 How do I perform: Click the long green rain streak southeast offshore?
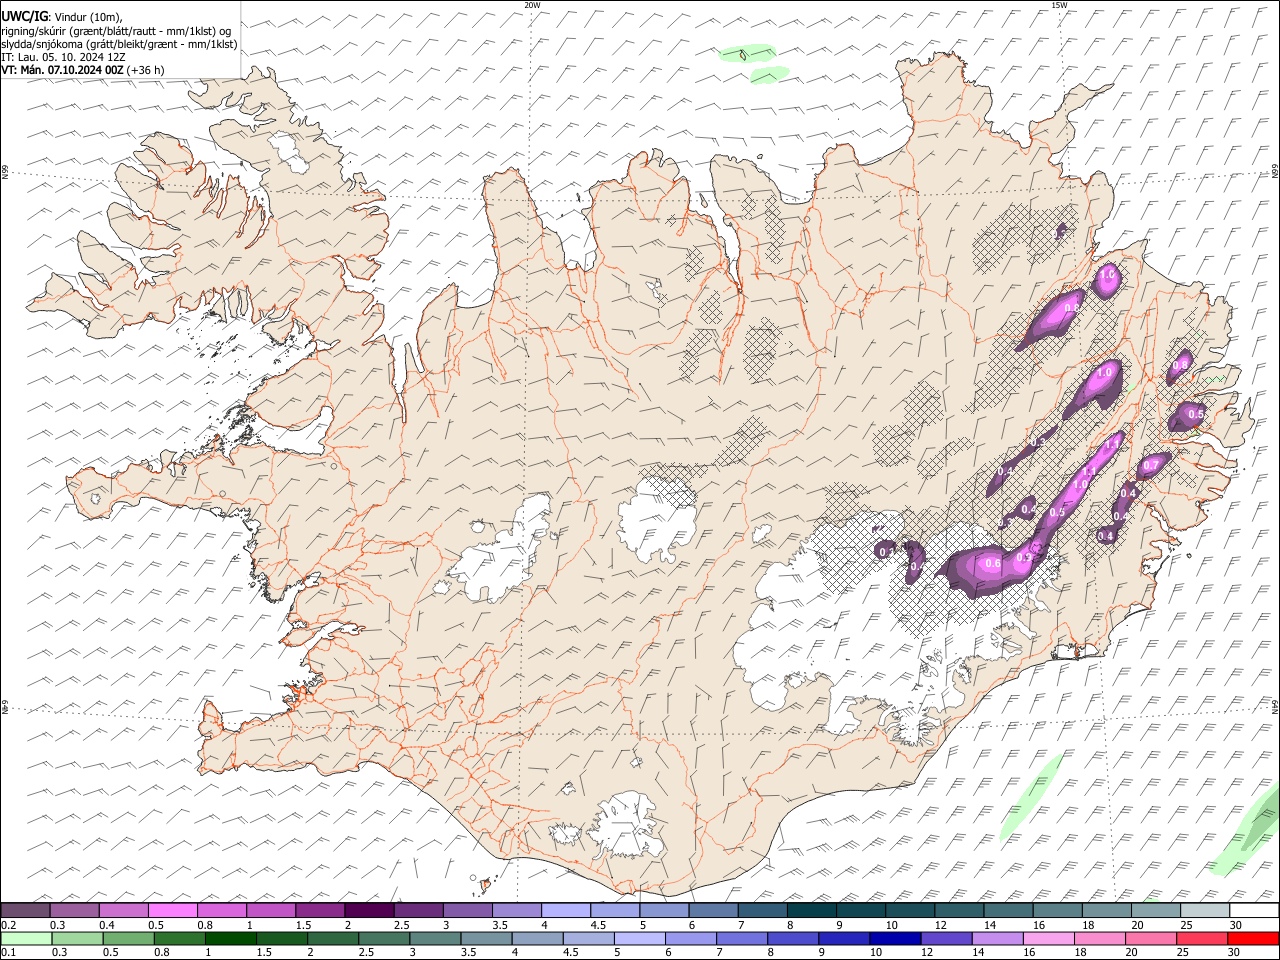(1030, 797)
